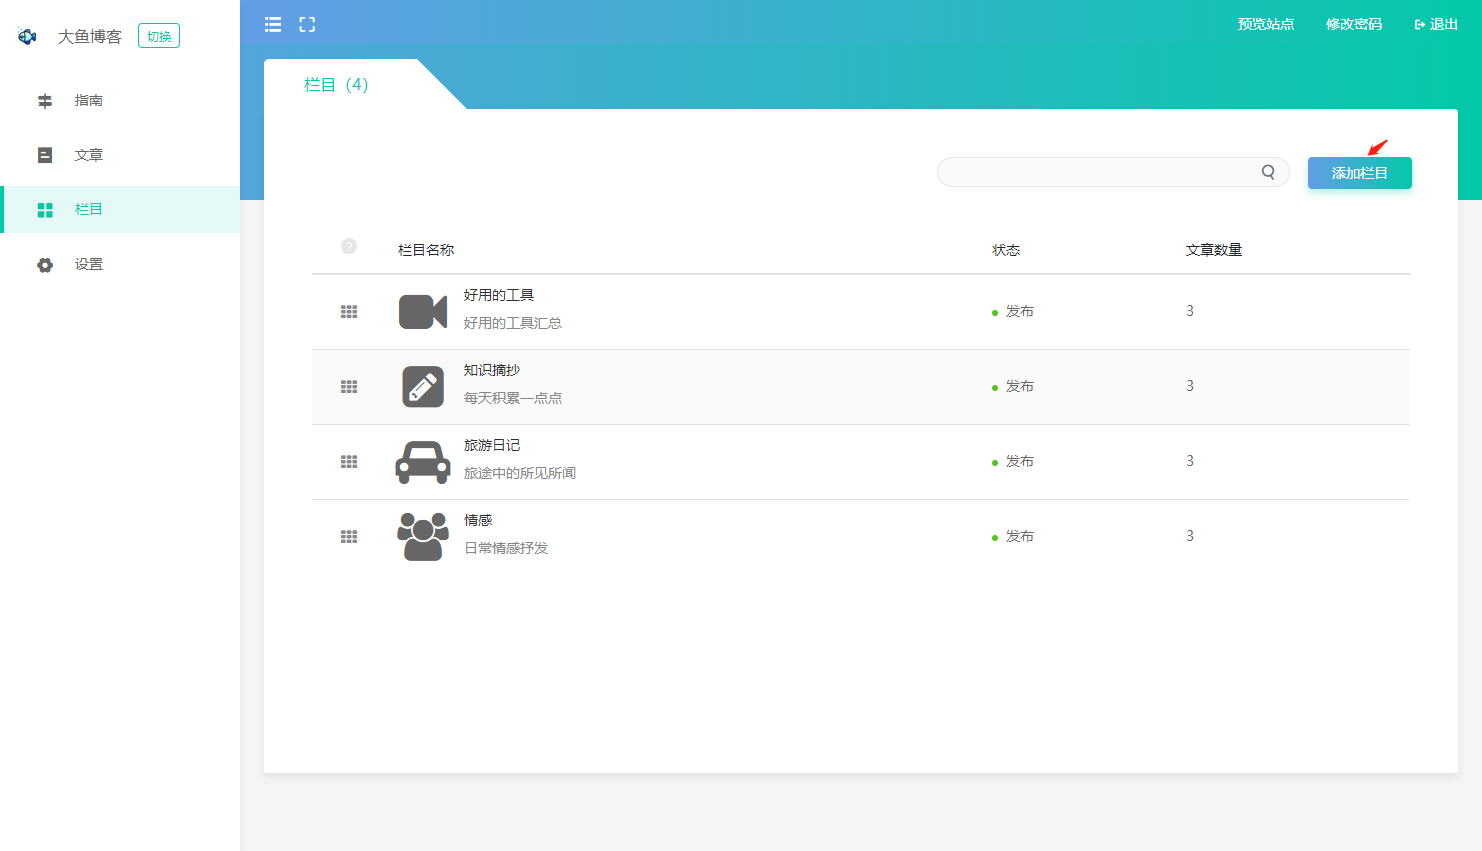
Task: Click the drag handle of 旅游日记 row
Action: click(349, 462)
